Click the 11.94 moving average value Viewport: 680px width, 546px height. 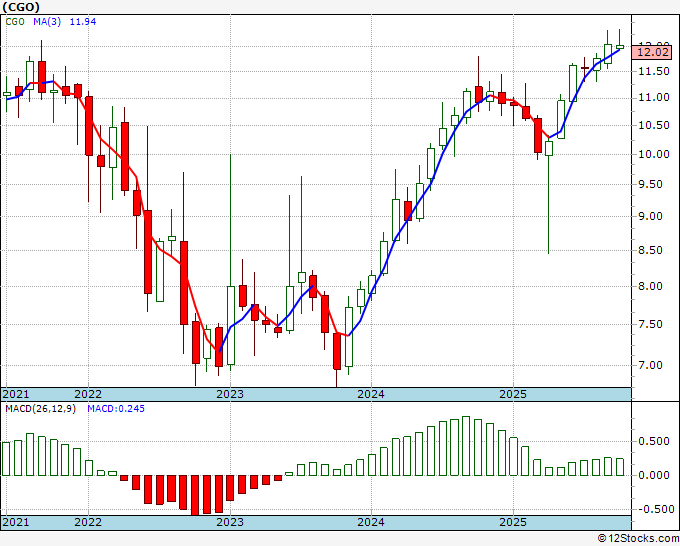click(x=83, y=22)
